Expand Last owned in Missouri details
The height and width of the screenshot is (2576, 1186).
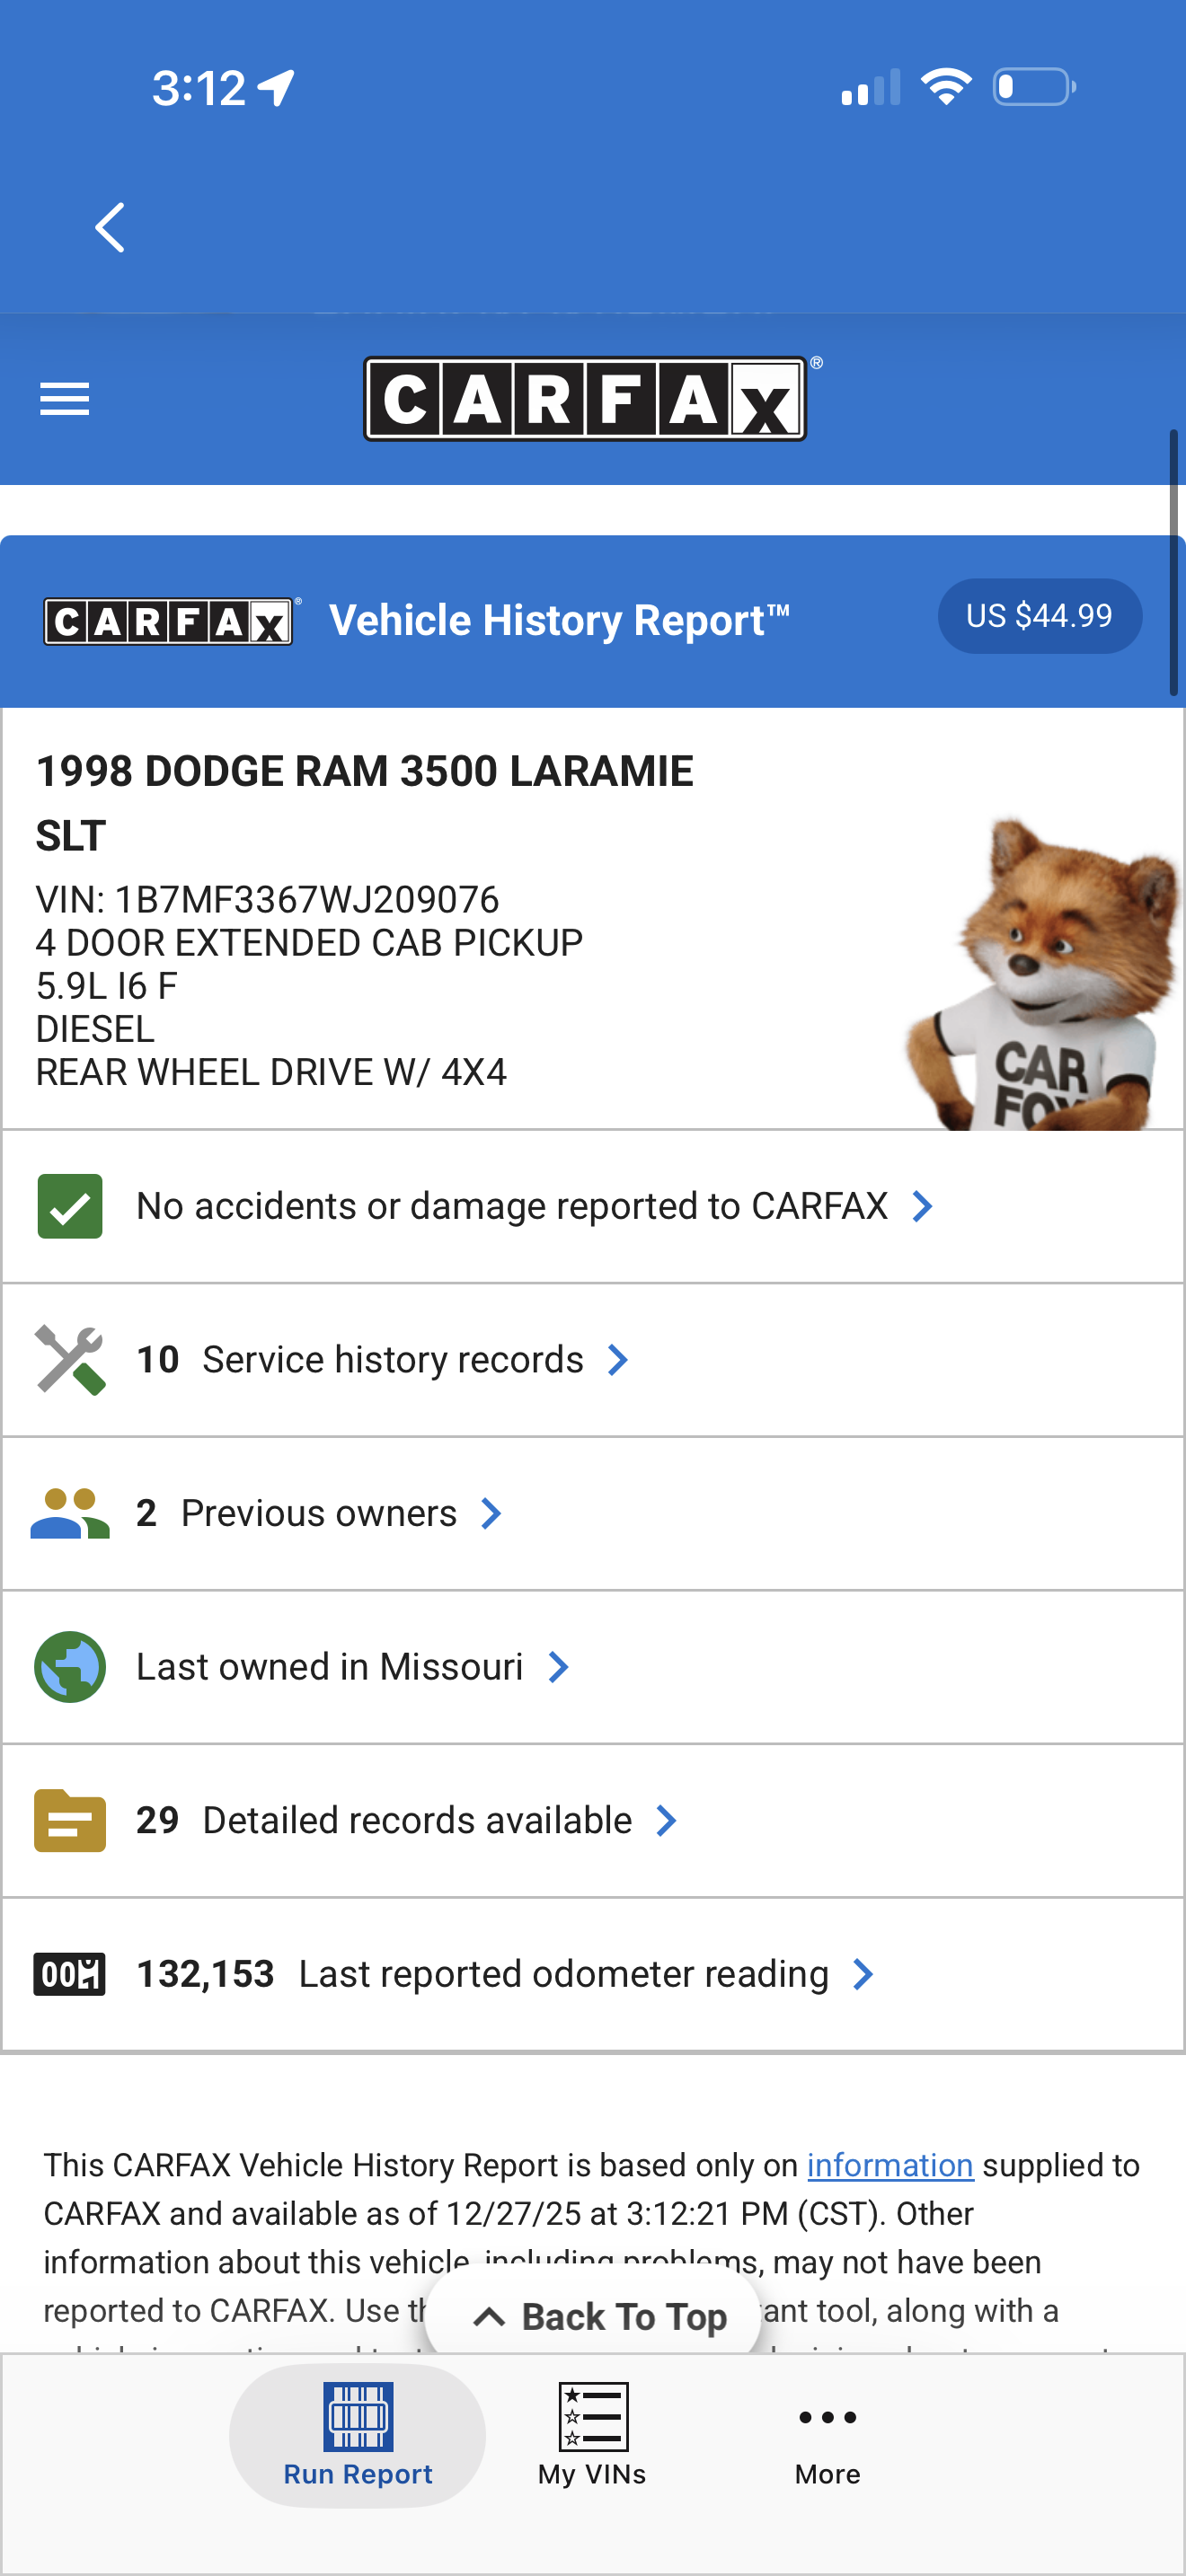click(x=352, y=1667)
